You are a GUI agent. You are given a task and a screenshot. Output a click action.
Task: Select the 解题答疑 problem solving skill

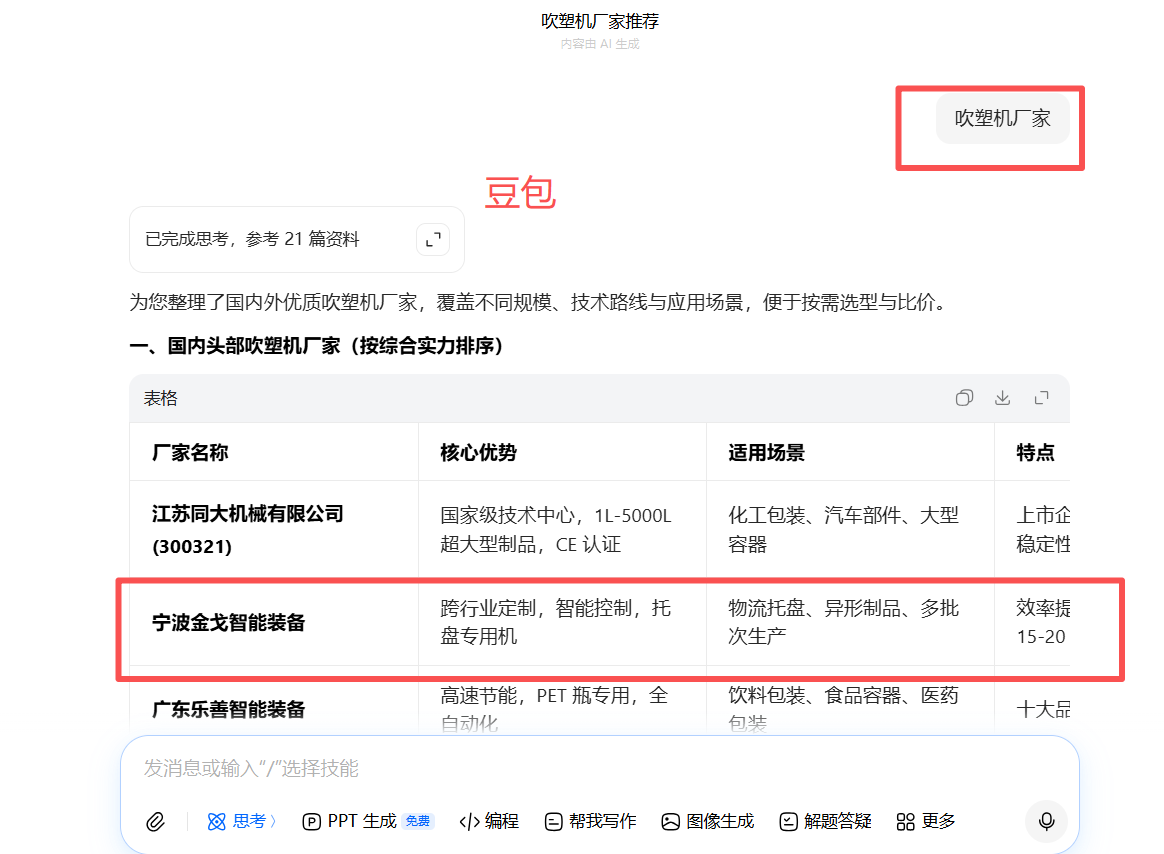[x=825, y=821]
